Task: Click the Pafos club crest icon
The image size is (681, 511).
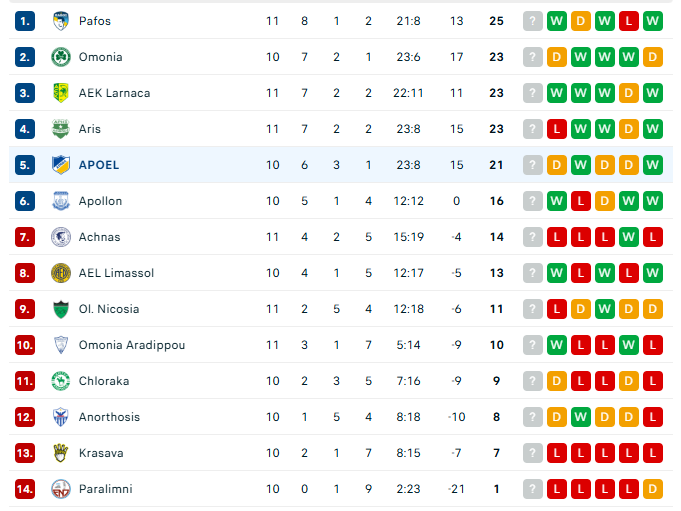Action: [x=61, y=21]
